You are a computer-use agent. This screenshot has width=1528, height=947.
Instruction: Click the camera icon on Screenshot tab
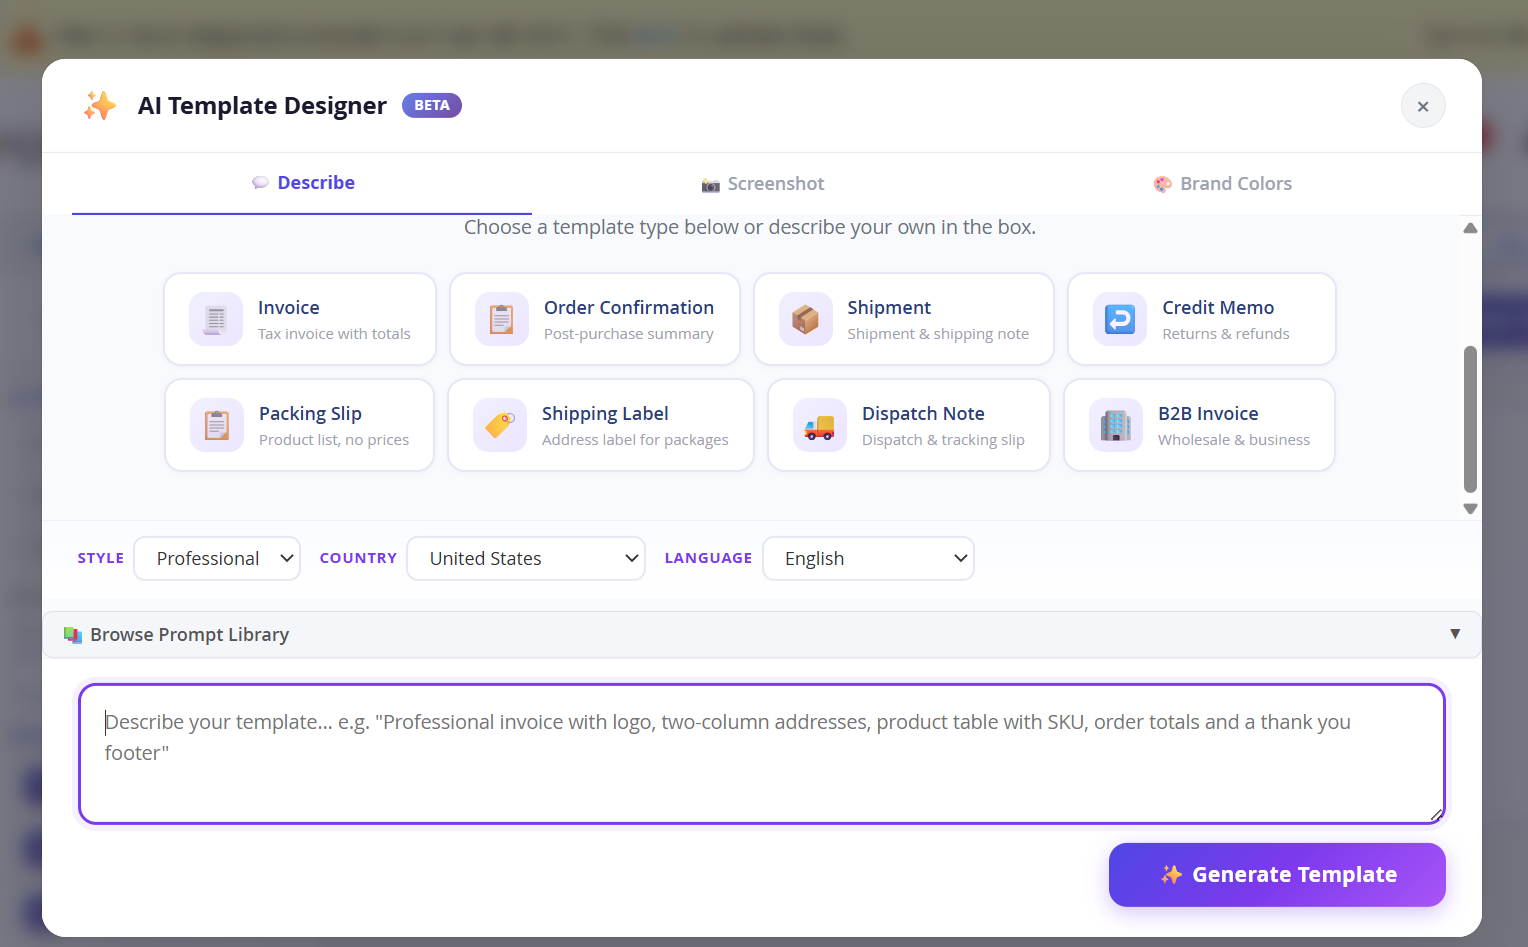pos(711,185)
